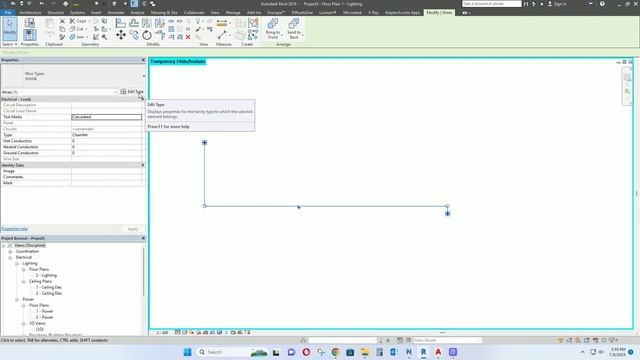Click the Properties help link
Screen dimensions: 640x360
pos(15,229)
